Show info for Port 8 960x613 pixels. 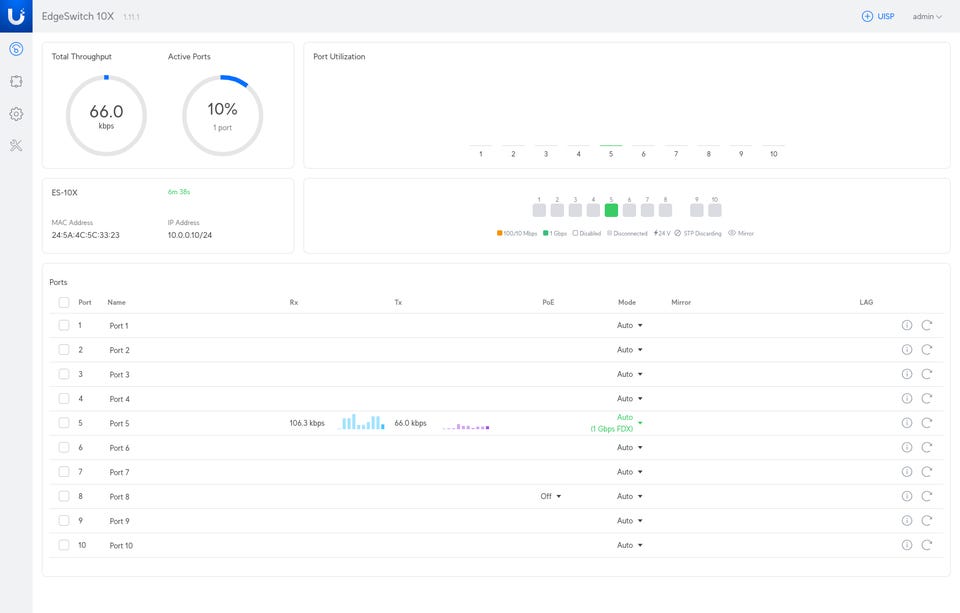coord(907,496)
